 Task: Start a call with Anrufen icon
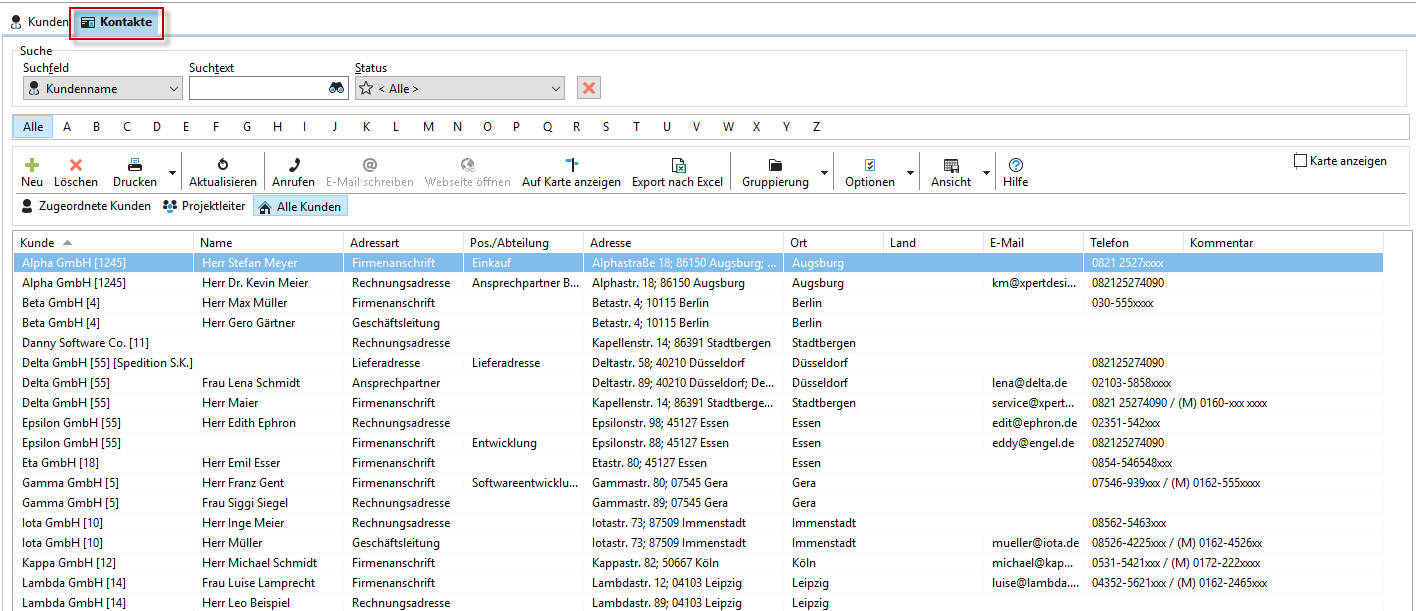pos(293,165)
